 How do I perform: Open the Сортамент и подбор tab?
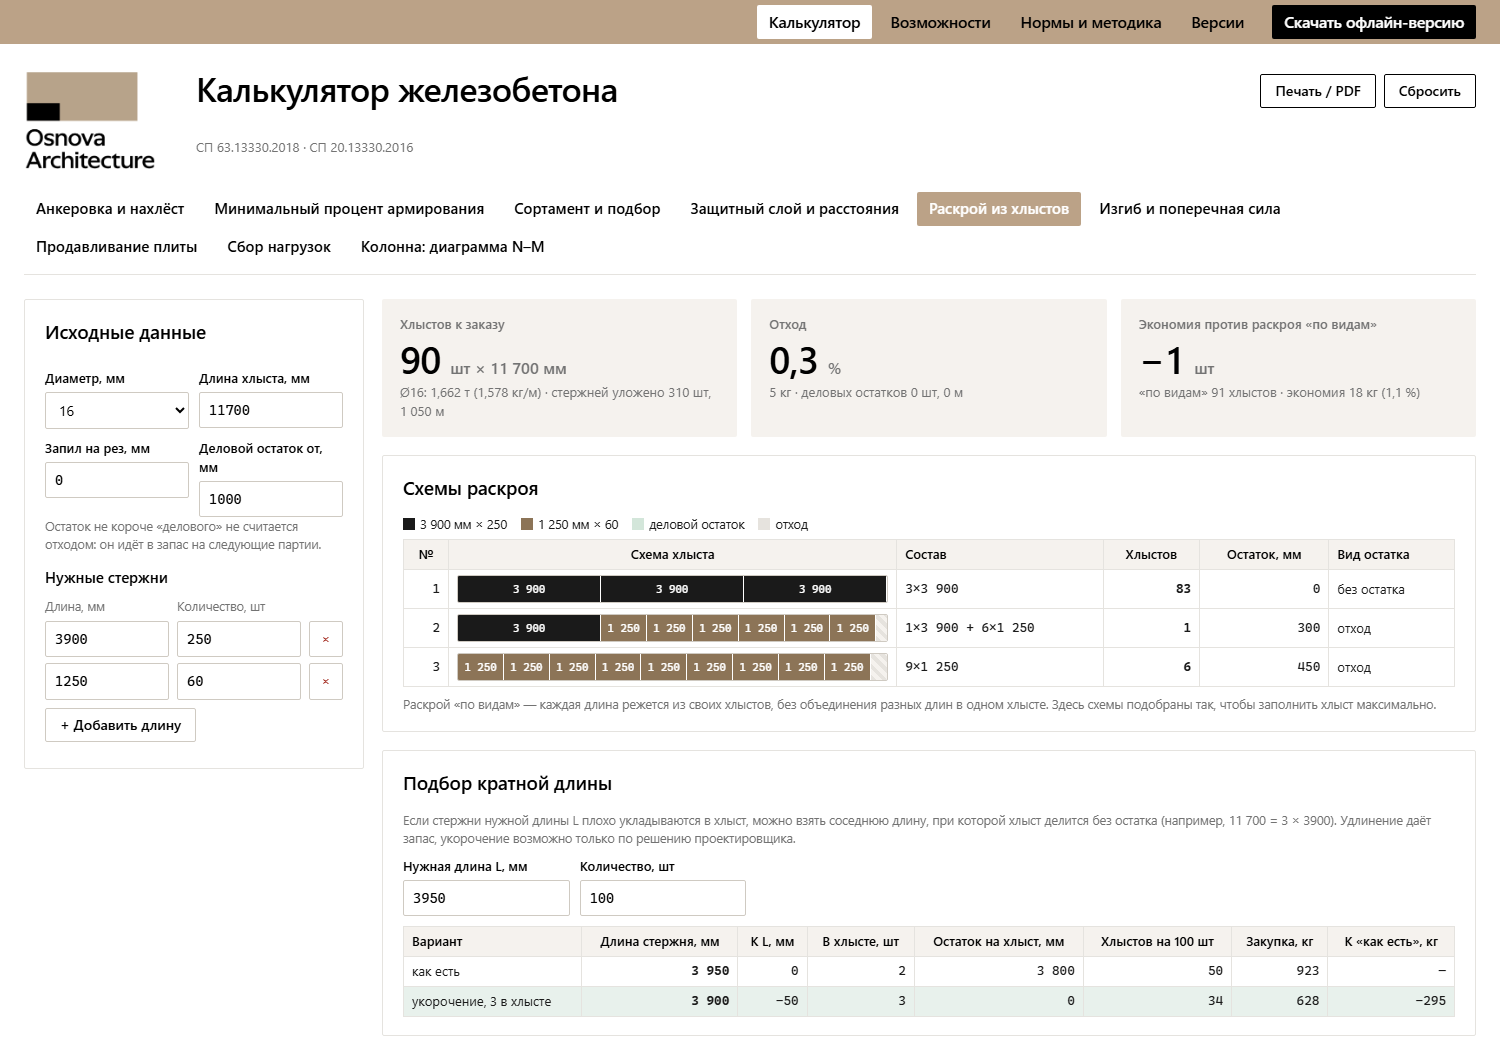(587, 209)
